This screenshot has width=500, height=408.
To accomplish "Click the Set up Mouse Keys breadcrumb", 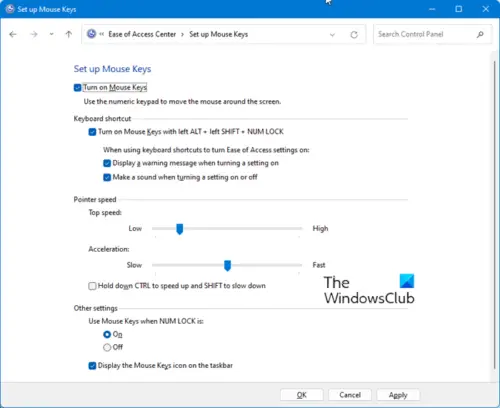I will (218, 34).
